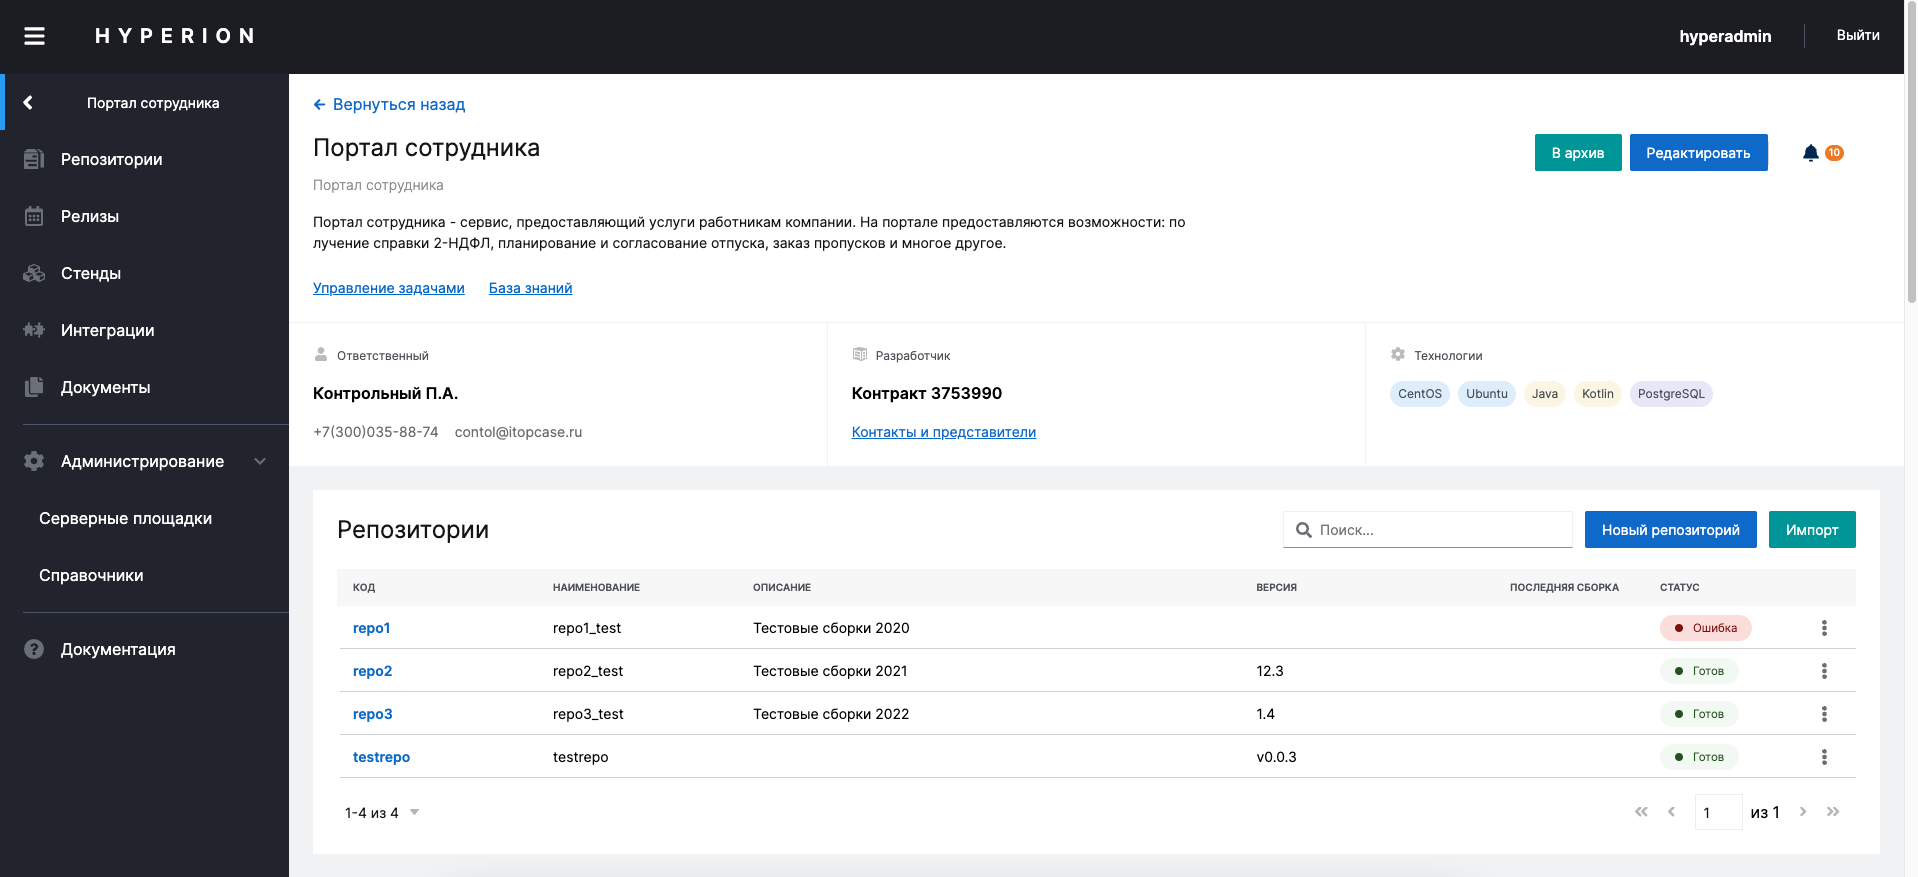
Task: Open three-dot menu for repo2 row
Action: click(1823, 671)
